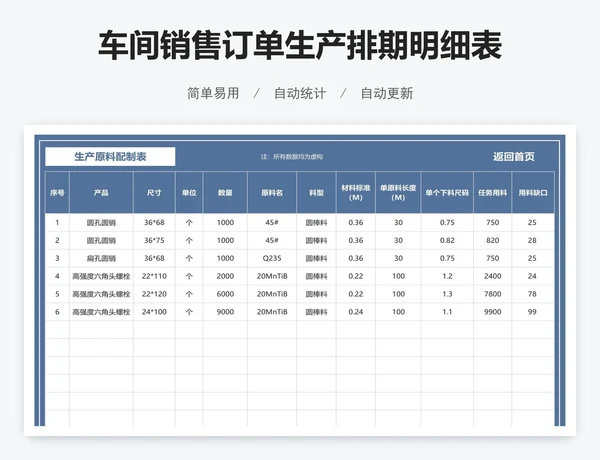This screenshot has height=460, width=600.
Task: Select the size cell 24*100
Action: (x=154, y=312)
